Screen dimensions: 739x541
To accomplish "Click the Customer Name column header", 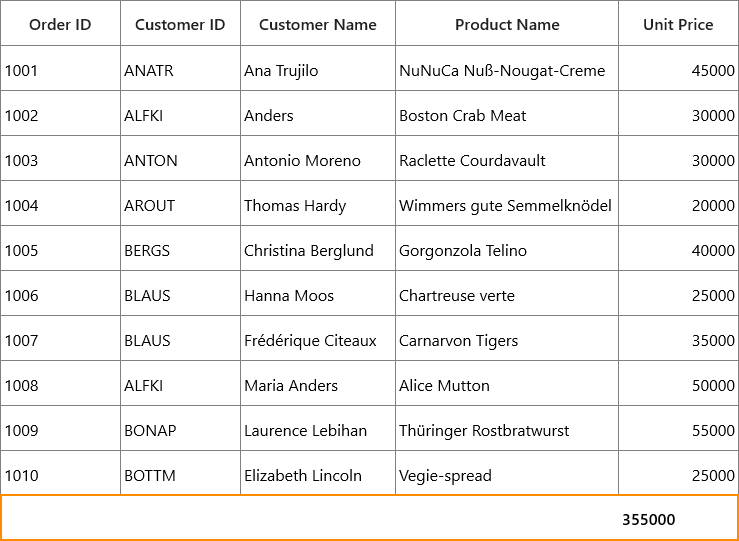I will [x=318, y=23].
